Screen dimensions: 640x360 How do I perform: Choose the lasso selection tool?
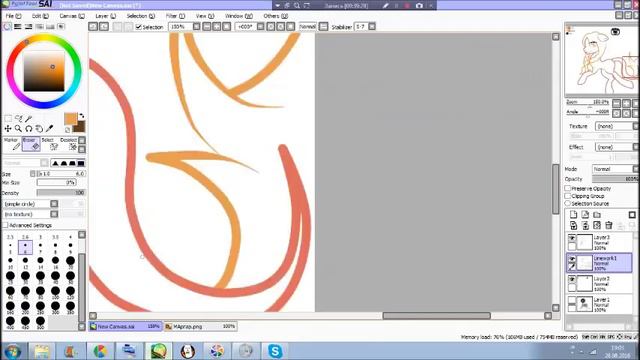(18, 119)
